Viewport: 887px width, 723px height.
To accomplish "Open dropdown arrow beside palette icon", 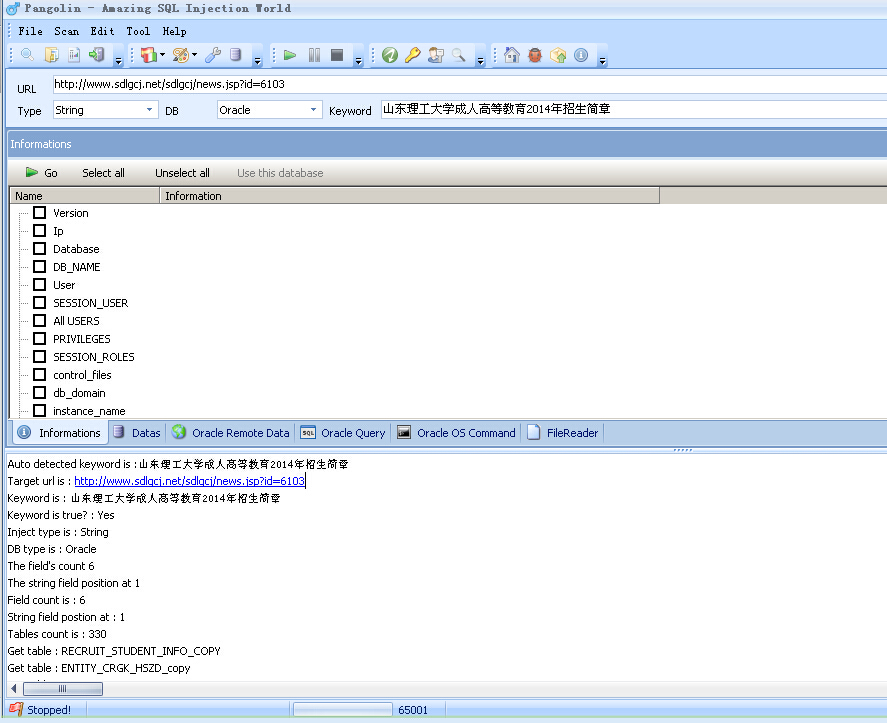I will 195,55.
